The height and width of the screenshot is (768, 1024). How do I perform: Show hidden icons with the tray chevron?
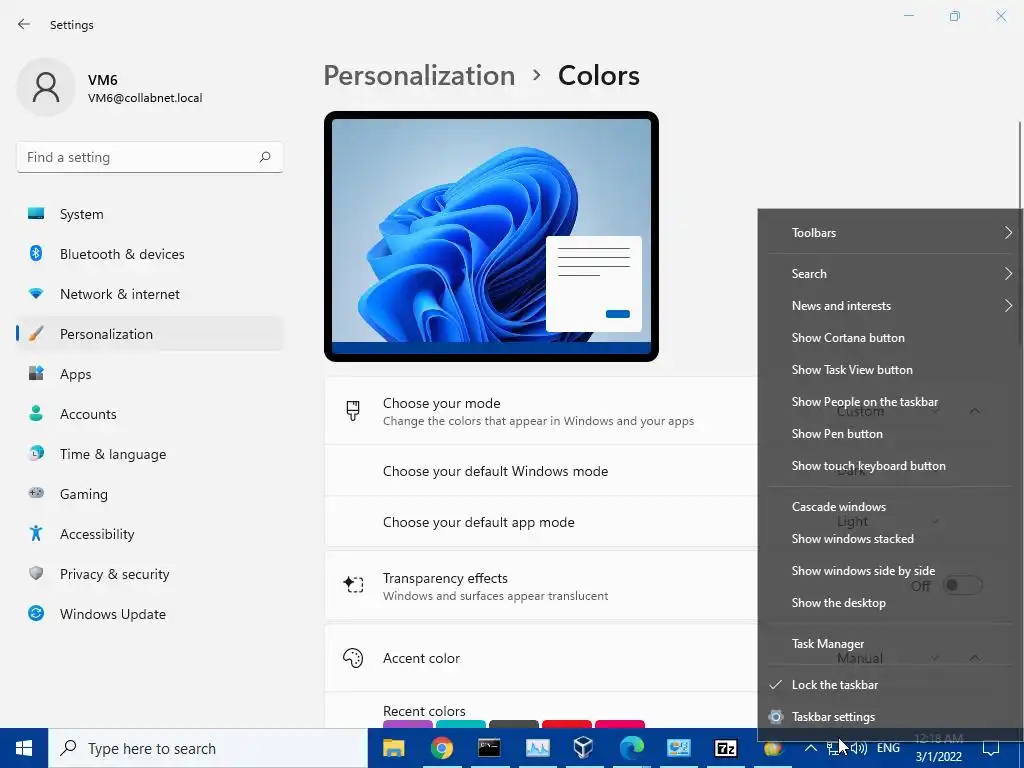click(810, 748)
